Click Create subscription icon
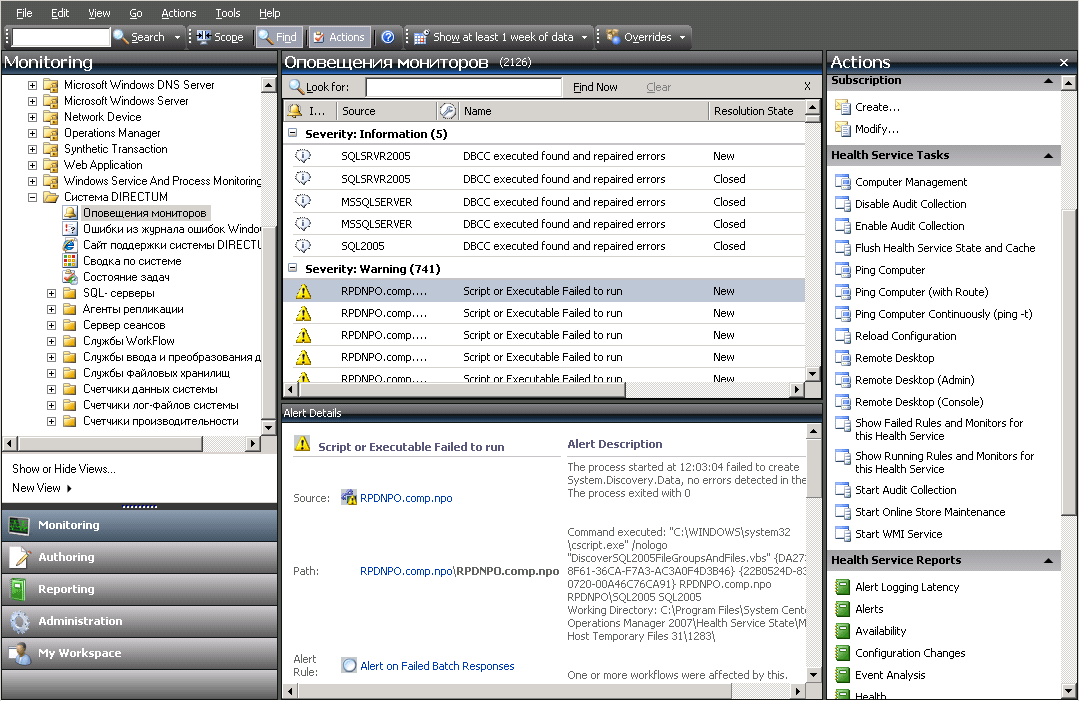The image size is (1079, 701). (x=842, y=107)
